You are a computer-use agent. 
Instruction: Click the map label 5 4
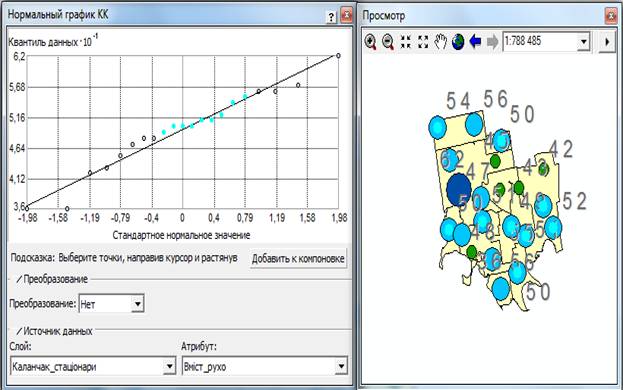pos(458,101)
